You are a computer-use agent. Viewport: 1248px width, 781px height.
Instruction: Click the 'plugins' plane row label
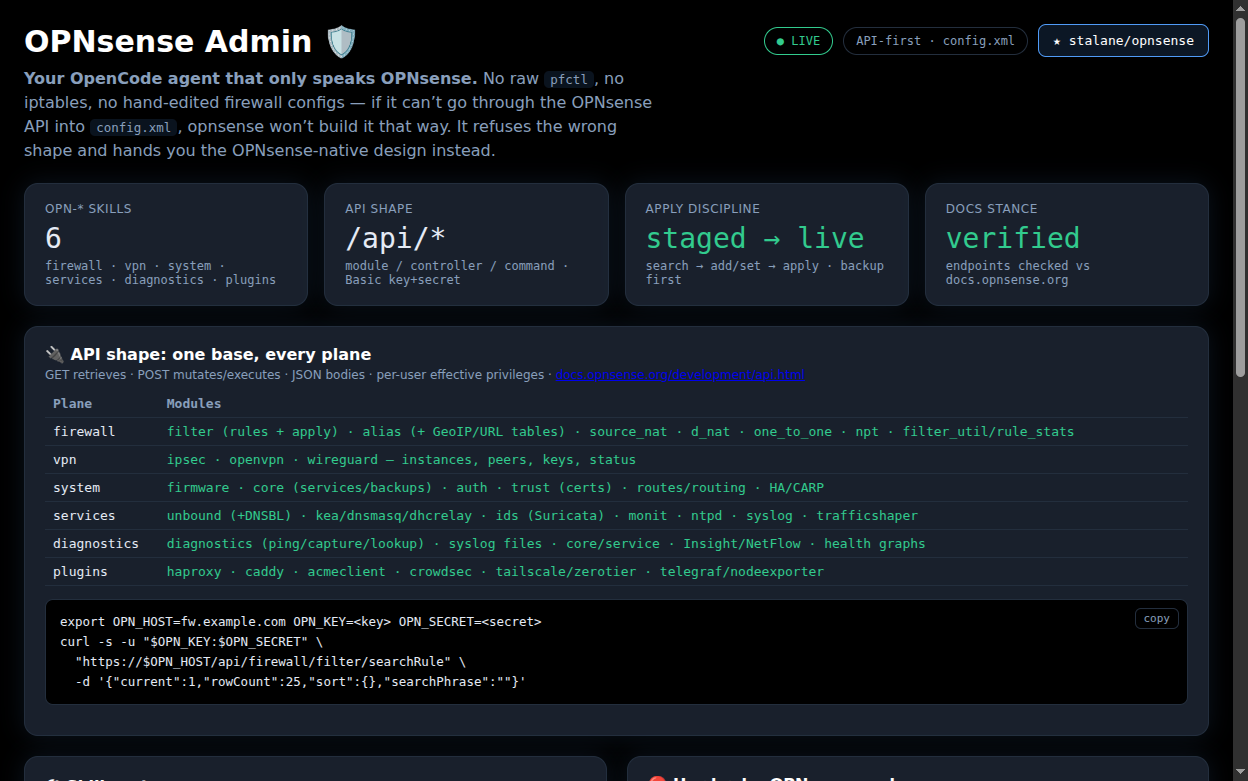[80, 571]
